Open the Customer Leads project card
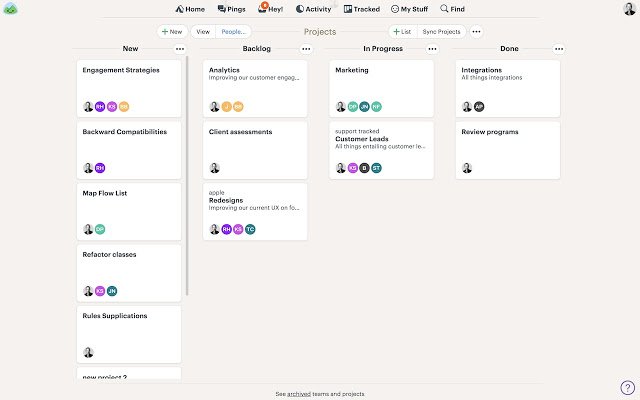 pyautogui.click(x=381, y=150)
